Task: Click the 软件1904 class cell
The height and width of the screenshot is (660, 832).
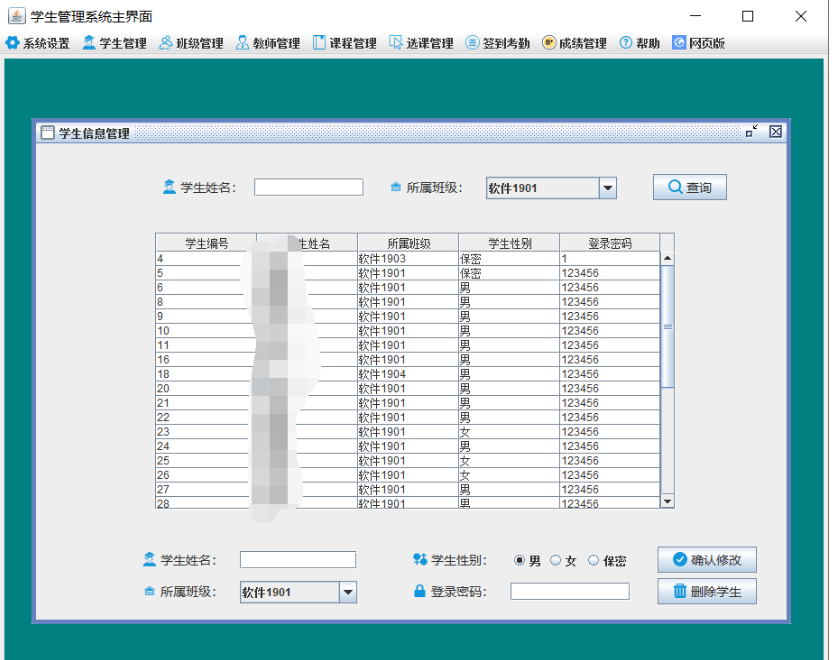Action: pos(408,374)
